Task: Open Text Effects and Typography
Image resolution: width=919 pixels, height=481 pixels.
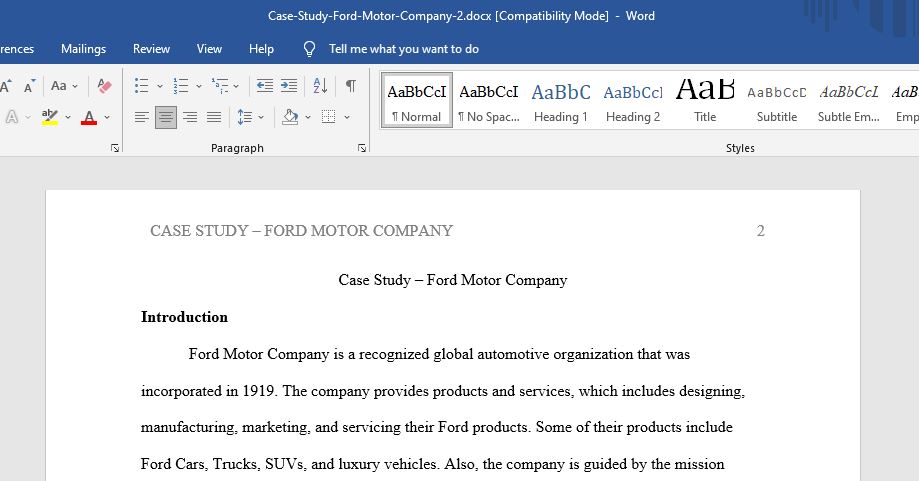Action: [x=11, y=117]
